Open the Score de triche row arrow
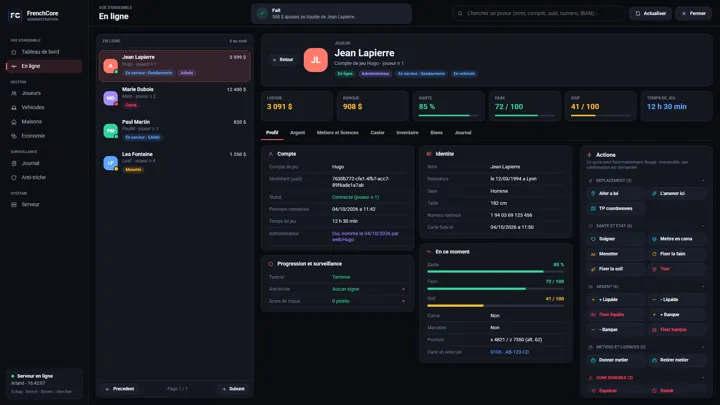The height and width of the screenshot is (405, 720). pyautogui.click(x=404, y=301)
